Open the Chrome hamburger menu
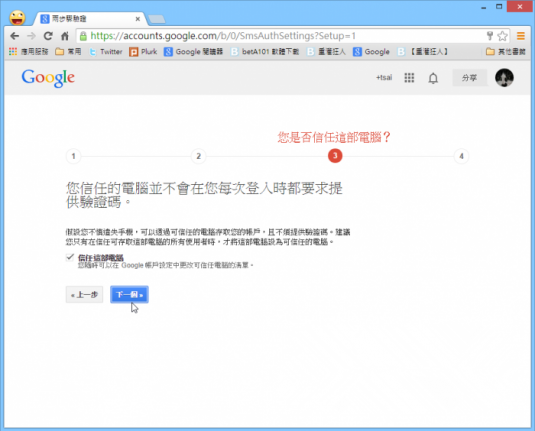 point(521,36)
